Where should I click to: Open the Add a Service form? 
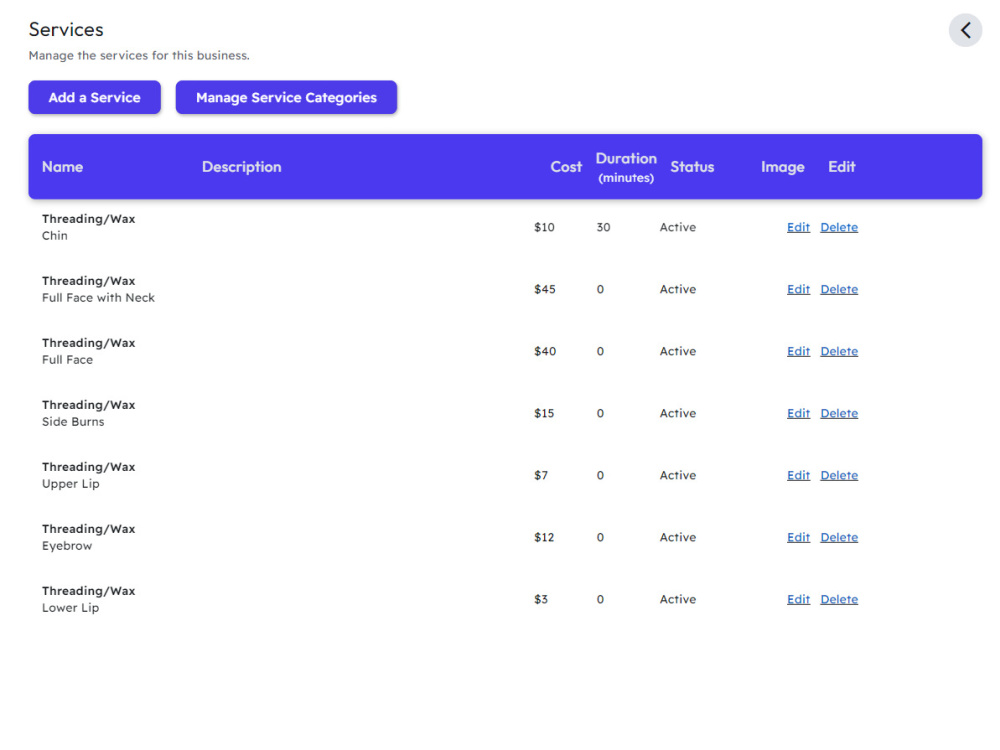pyautogui.click(x=94, y=98)
